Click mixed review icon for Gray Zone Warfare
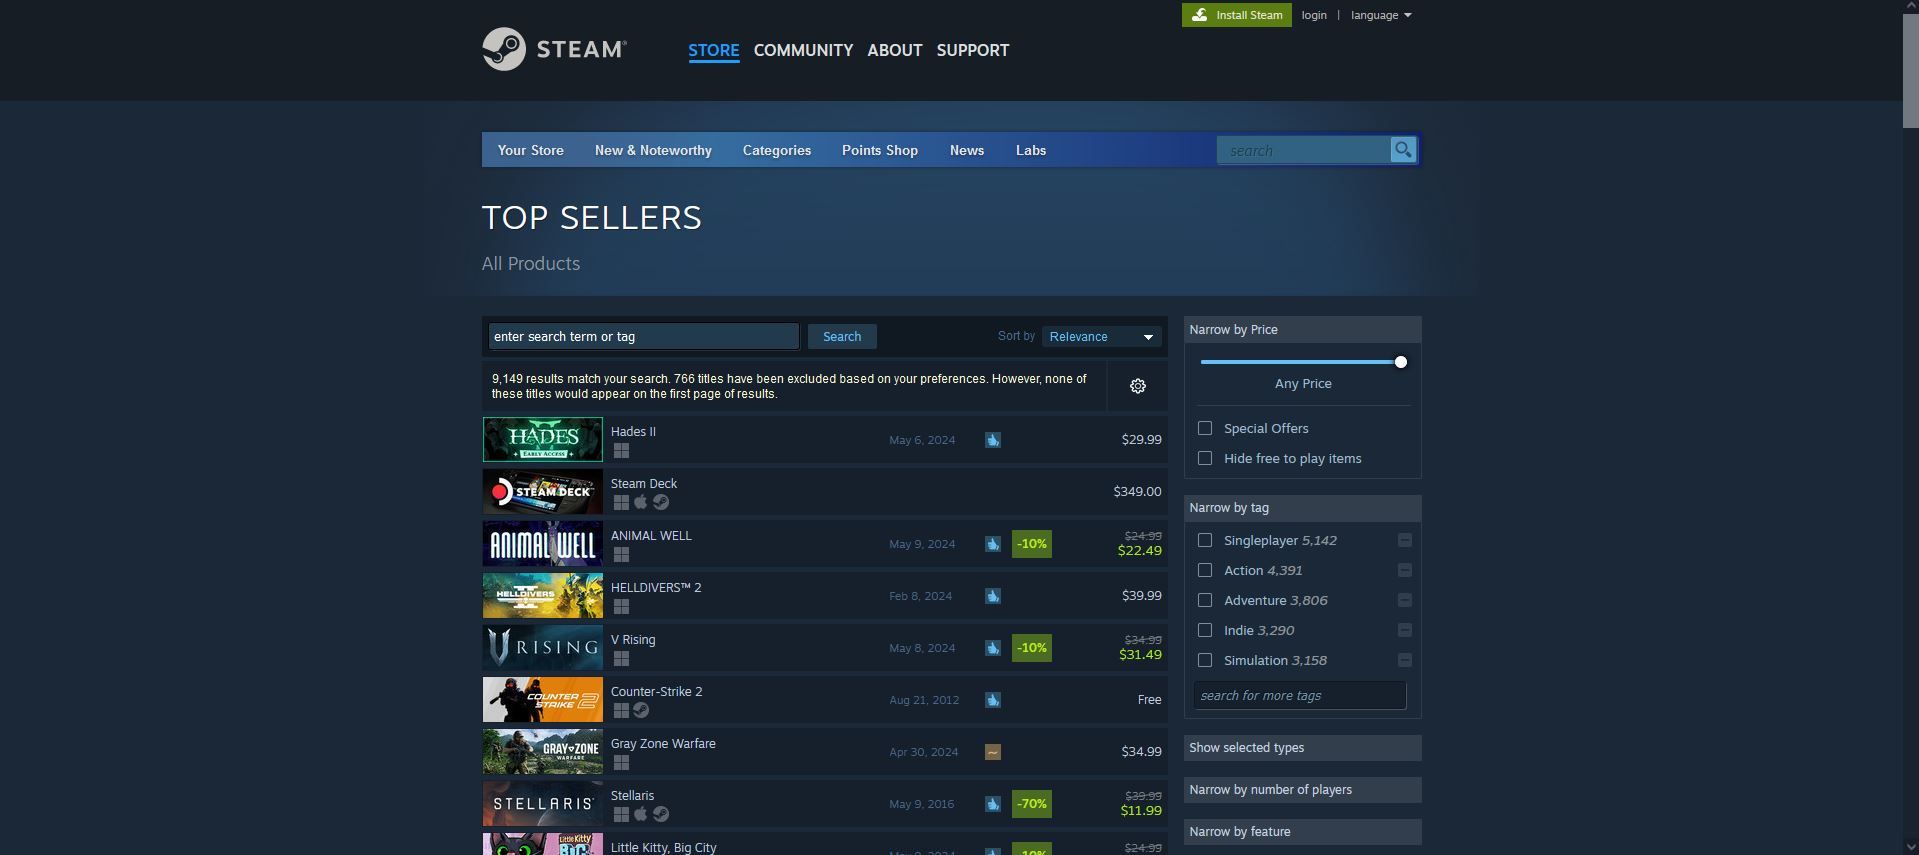 tap(992, 752)
